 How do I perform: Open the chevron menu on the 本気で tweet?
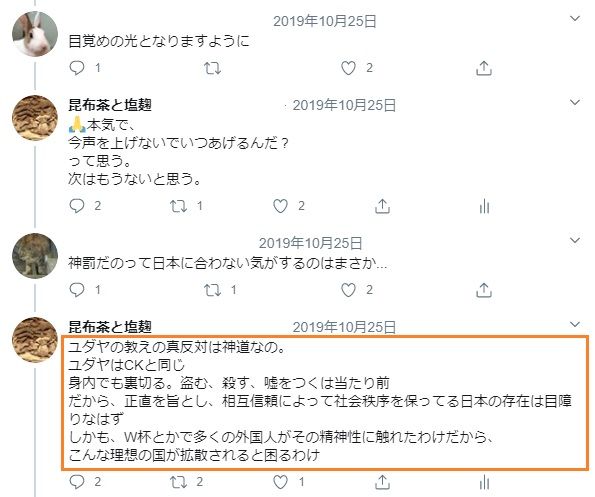[575, 102]
